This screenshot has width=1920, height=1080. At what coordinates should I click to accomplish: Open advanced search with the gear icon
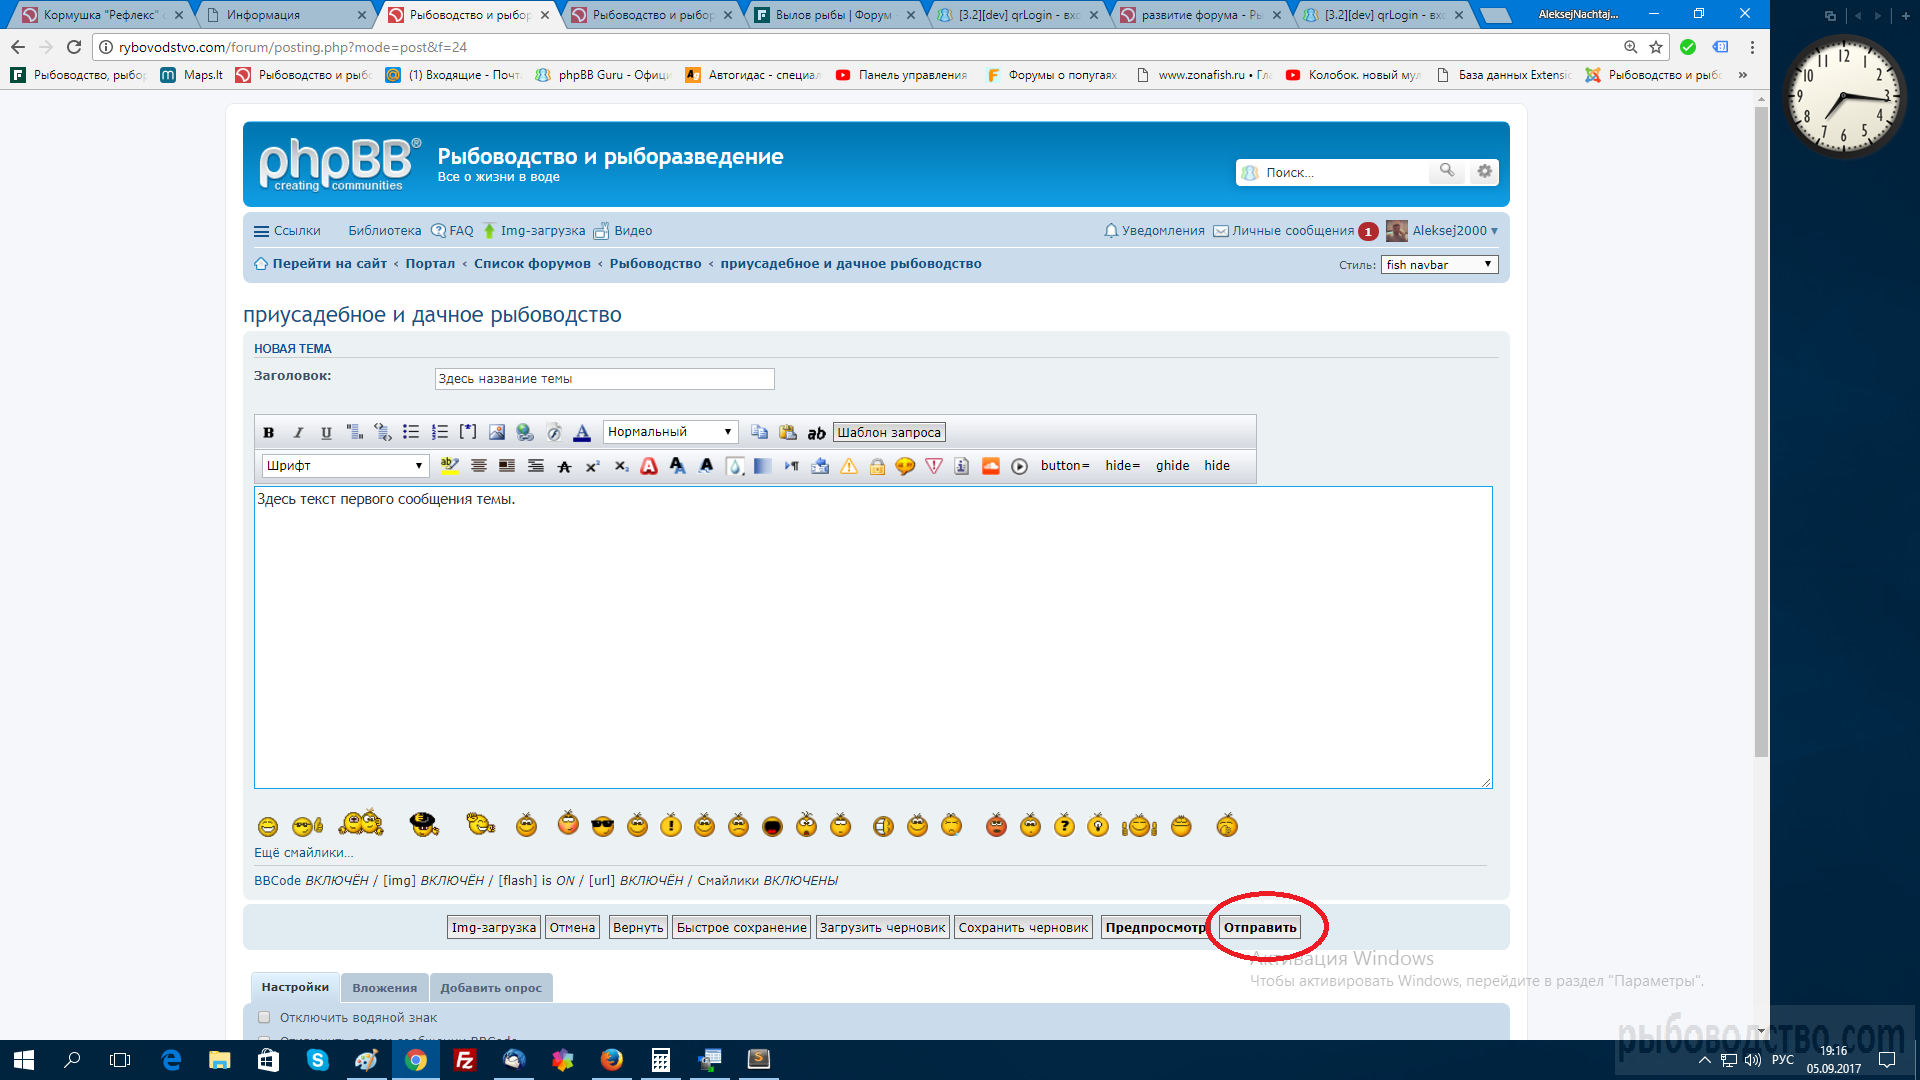tap(1484, 171)
